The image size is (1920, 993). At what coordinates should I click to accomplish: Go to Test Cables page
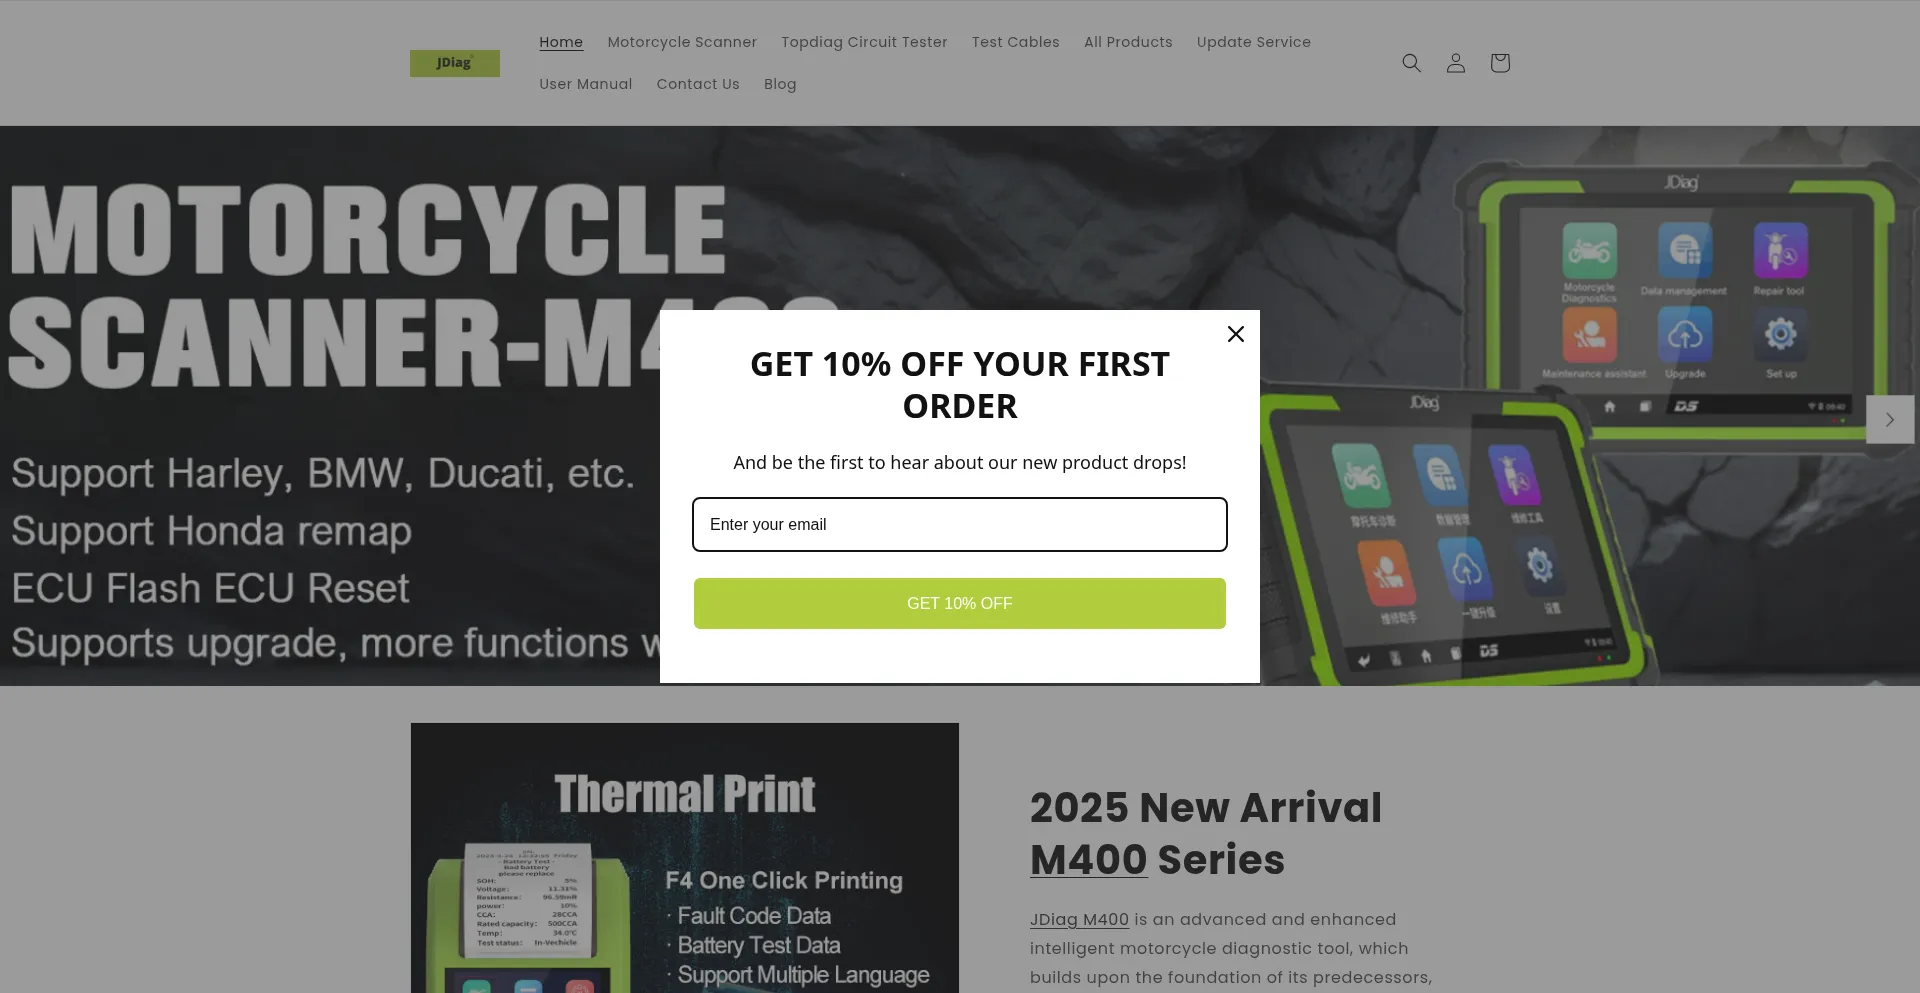tap(1015, 42)
